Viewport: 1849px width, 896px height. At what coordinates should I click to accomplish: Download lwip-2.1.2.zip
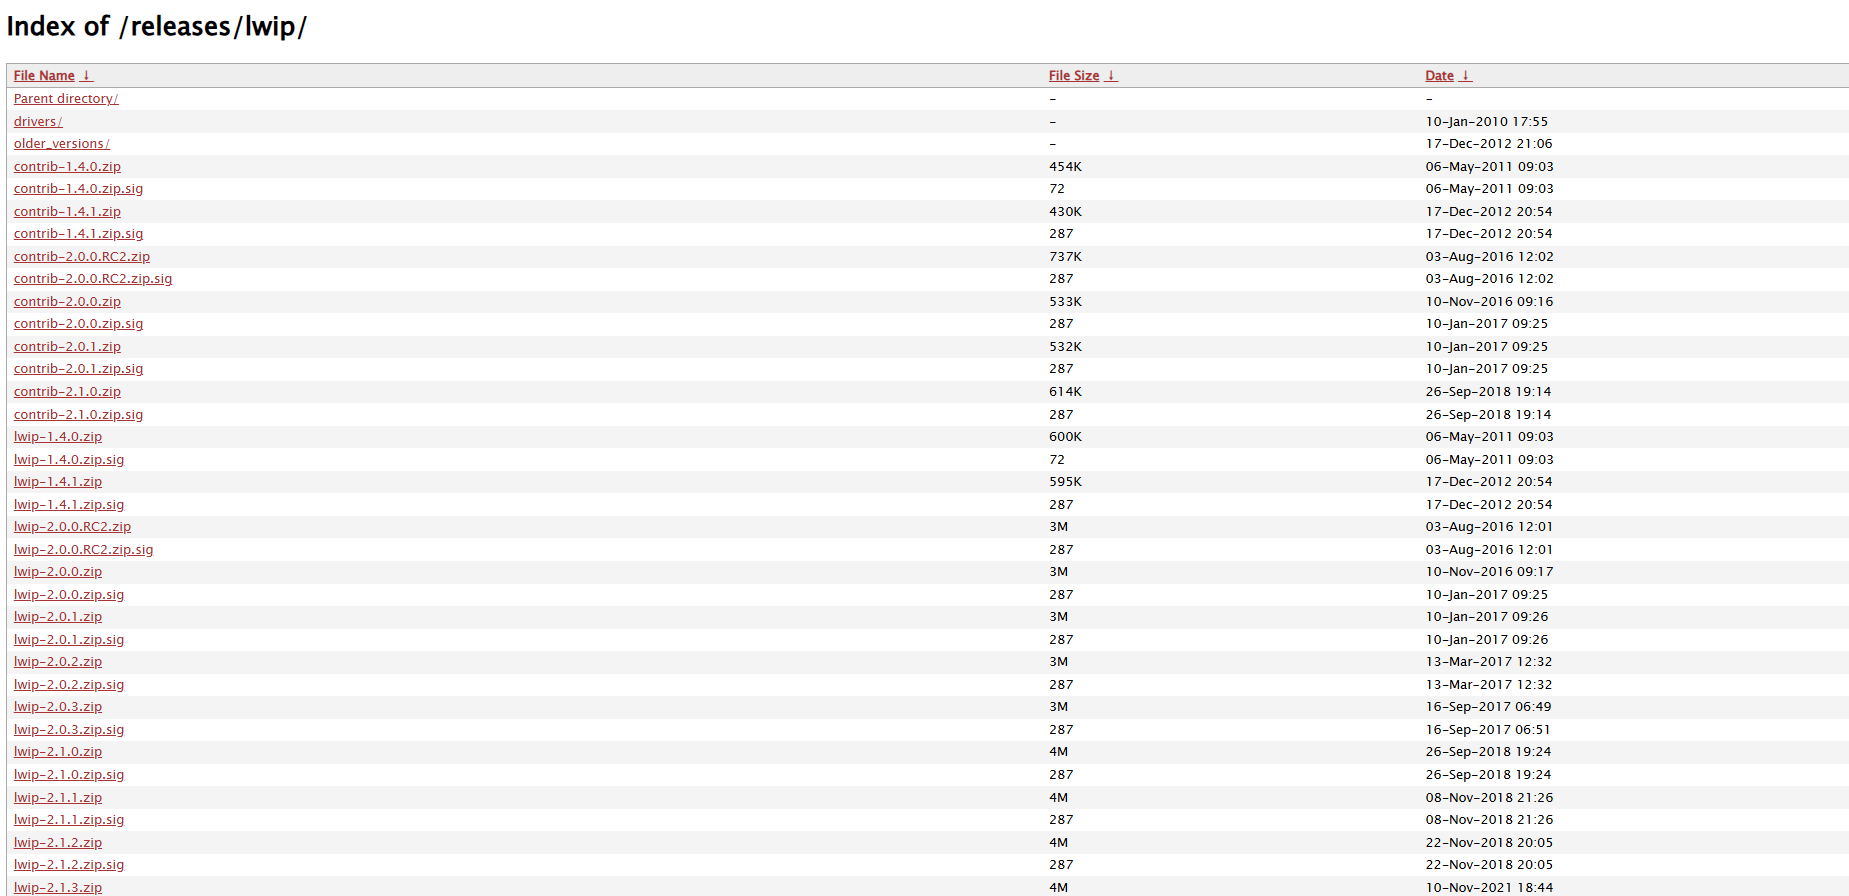58,843
